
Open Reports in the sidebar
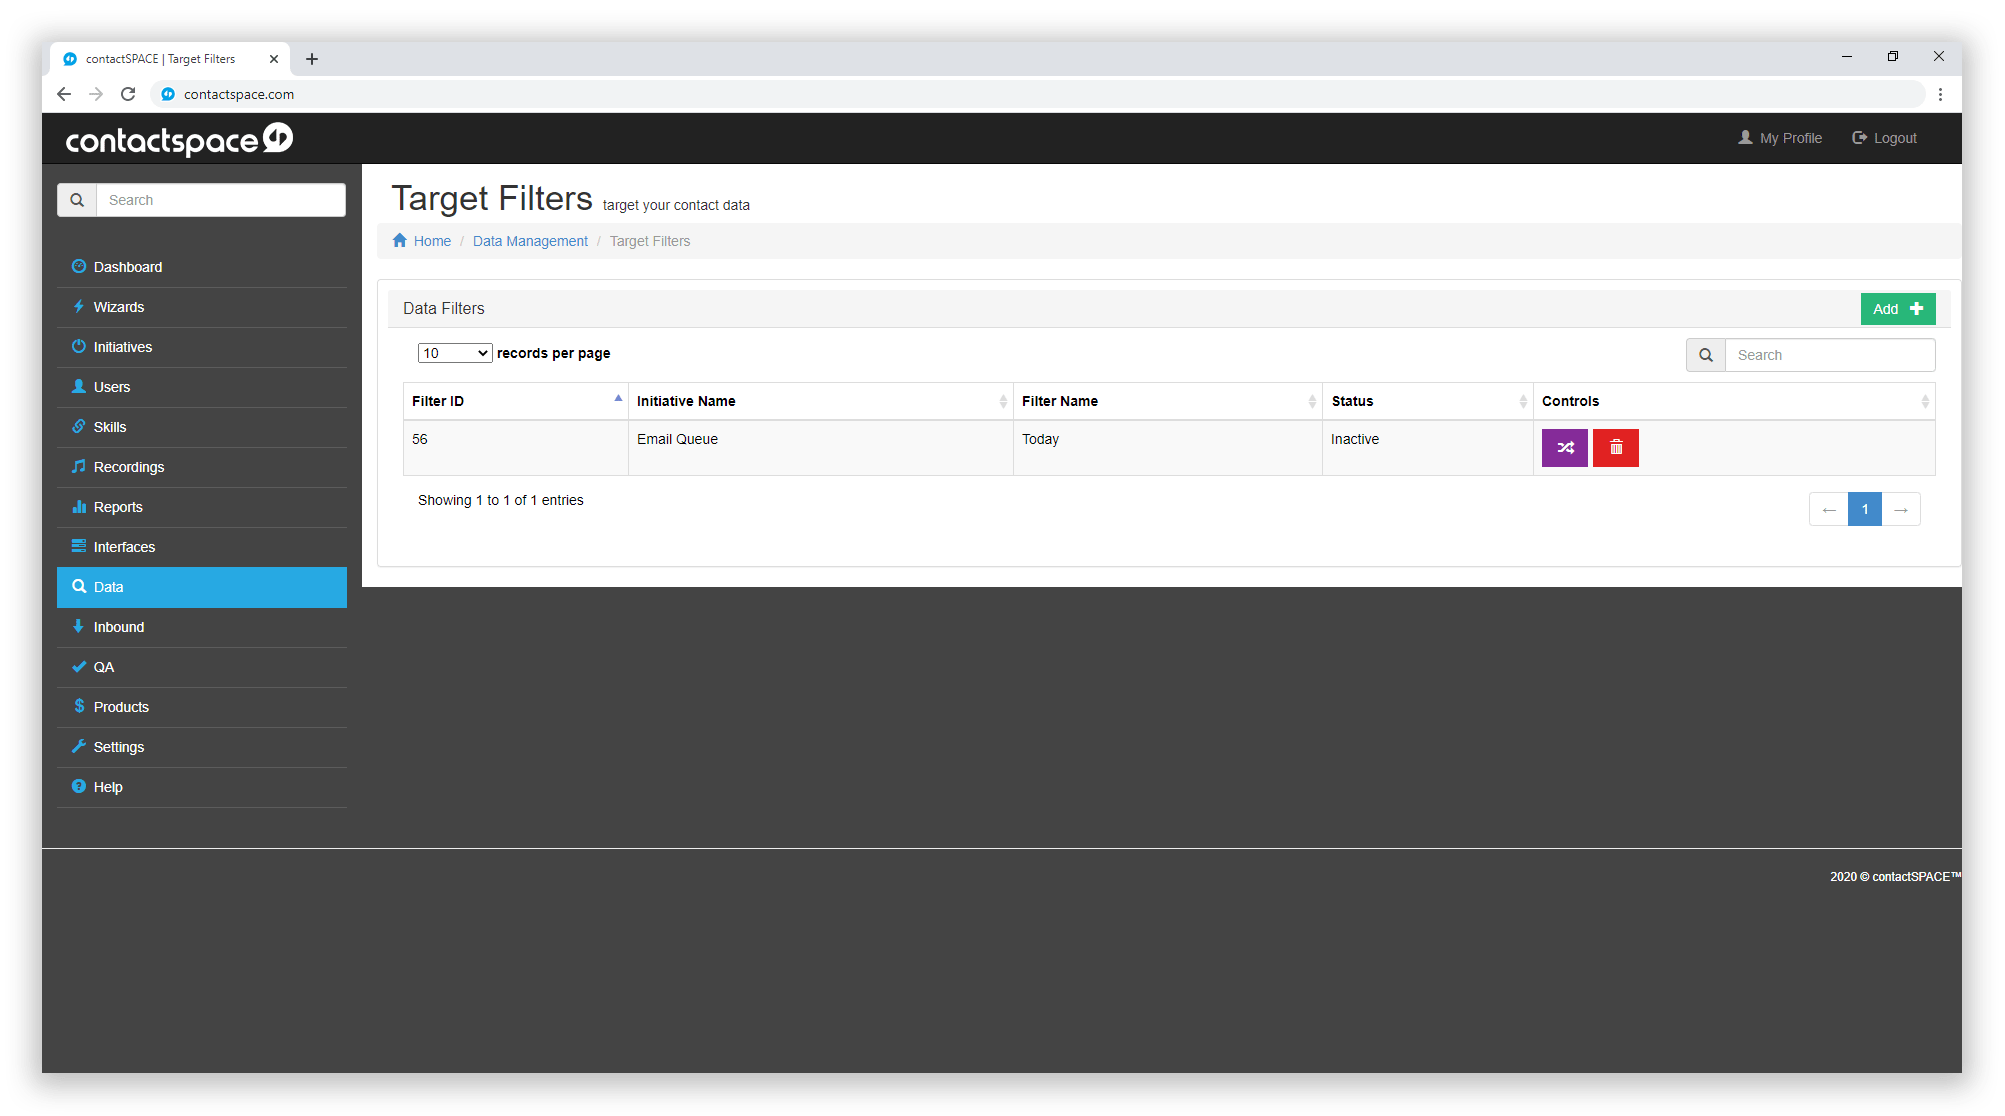202,507
